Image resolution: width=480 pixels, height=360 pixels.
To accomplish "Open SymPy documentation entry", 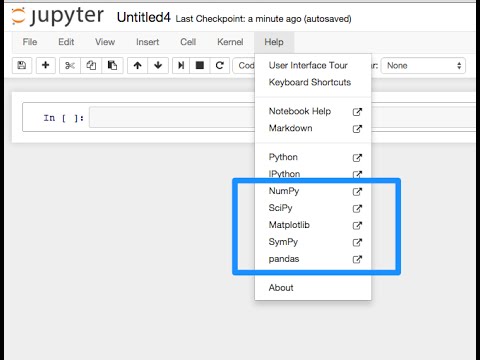I will [x=313, y=242].
